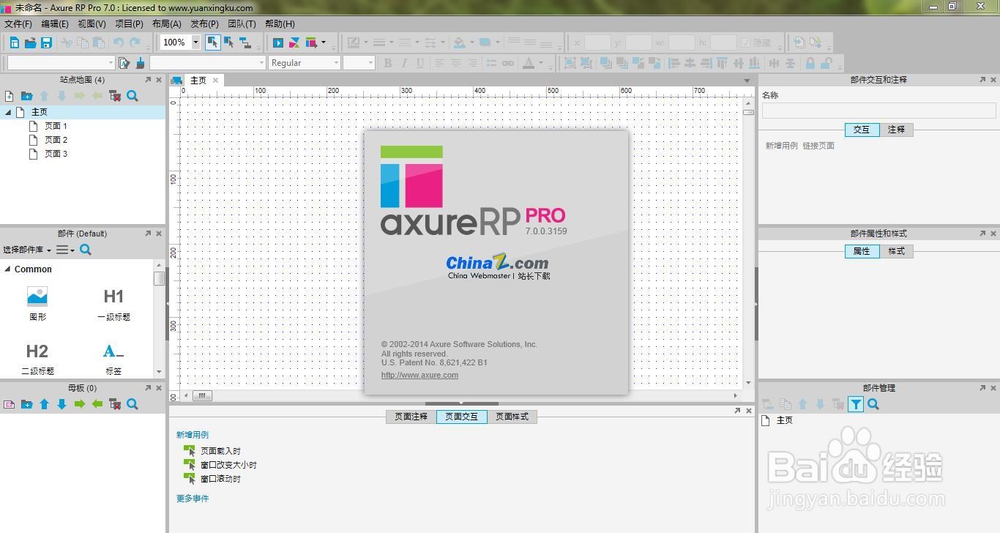
Task: Close the 主页 canvas tab
Action: (x=216, y=80)
